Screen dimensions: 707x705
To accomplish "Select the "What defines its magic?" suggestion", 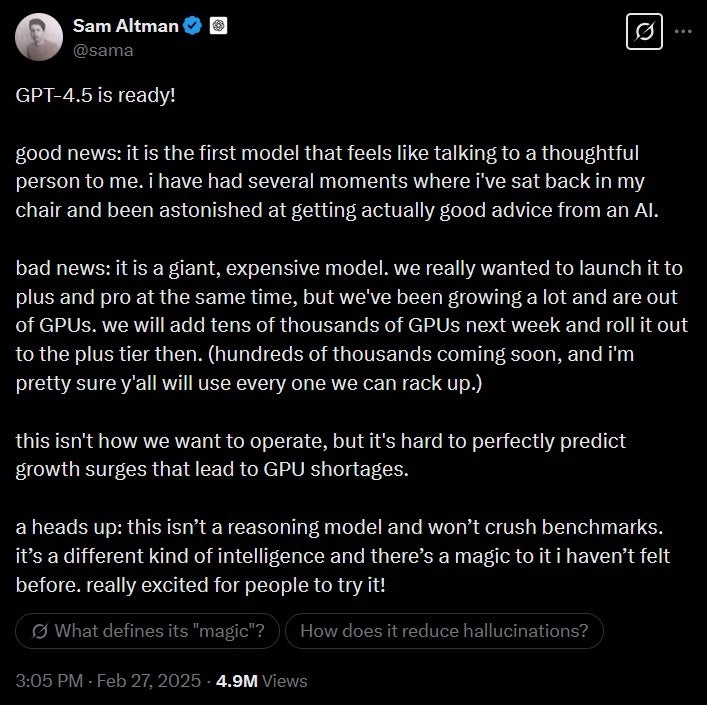I will pyautogui.click(x=147, y=631).
